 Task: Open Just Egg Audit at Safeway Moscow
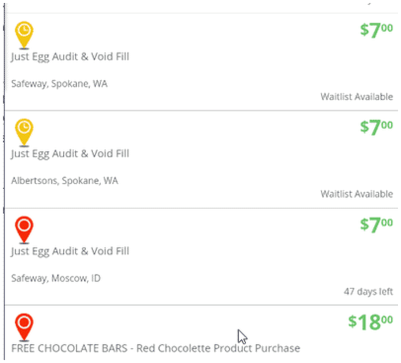[70, 251]
